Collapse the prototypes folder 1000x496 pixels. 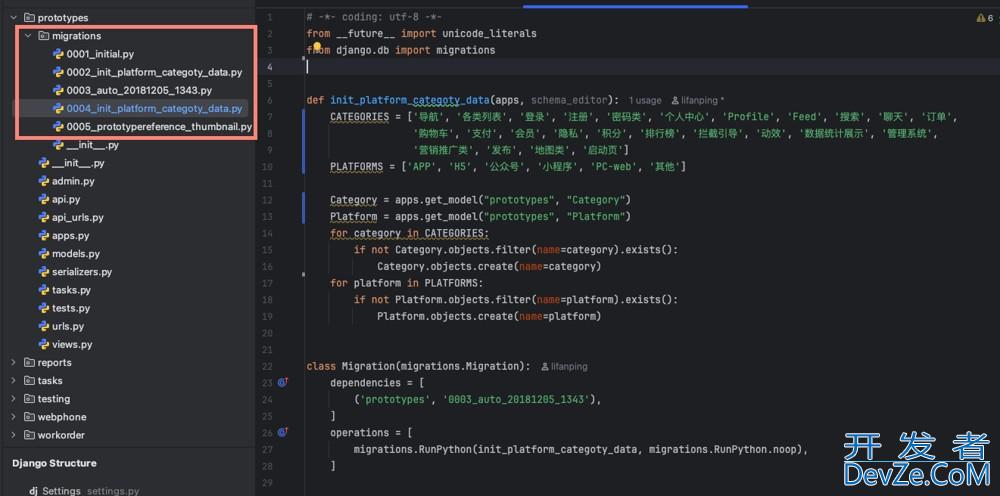[x=13, y=18]
